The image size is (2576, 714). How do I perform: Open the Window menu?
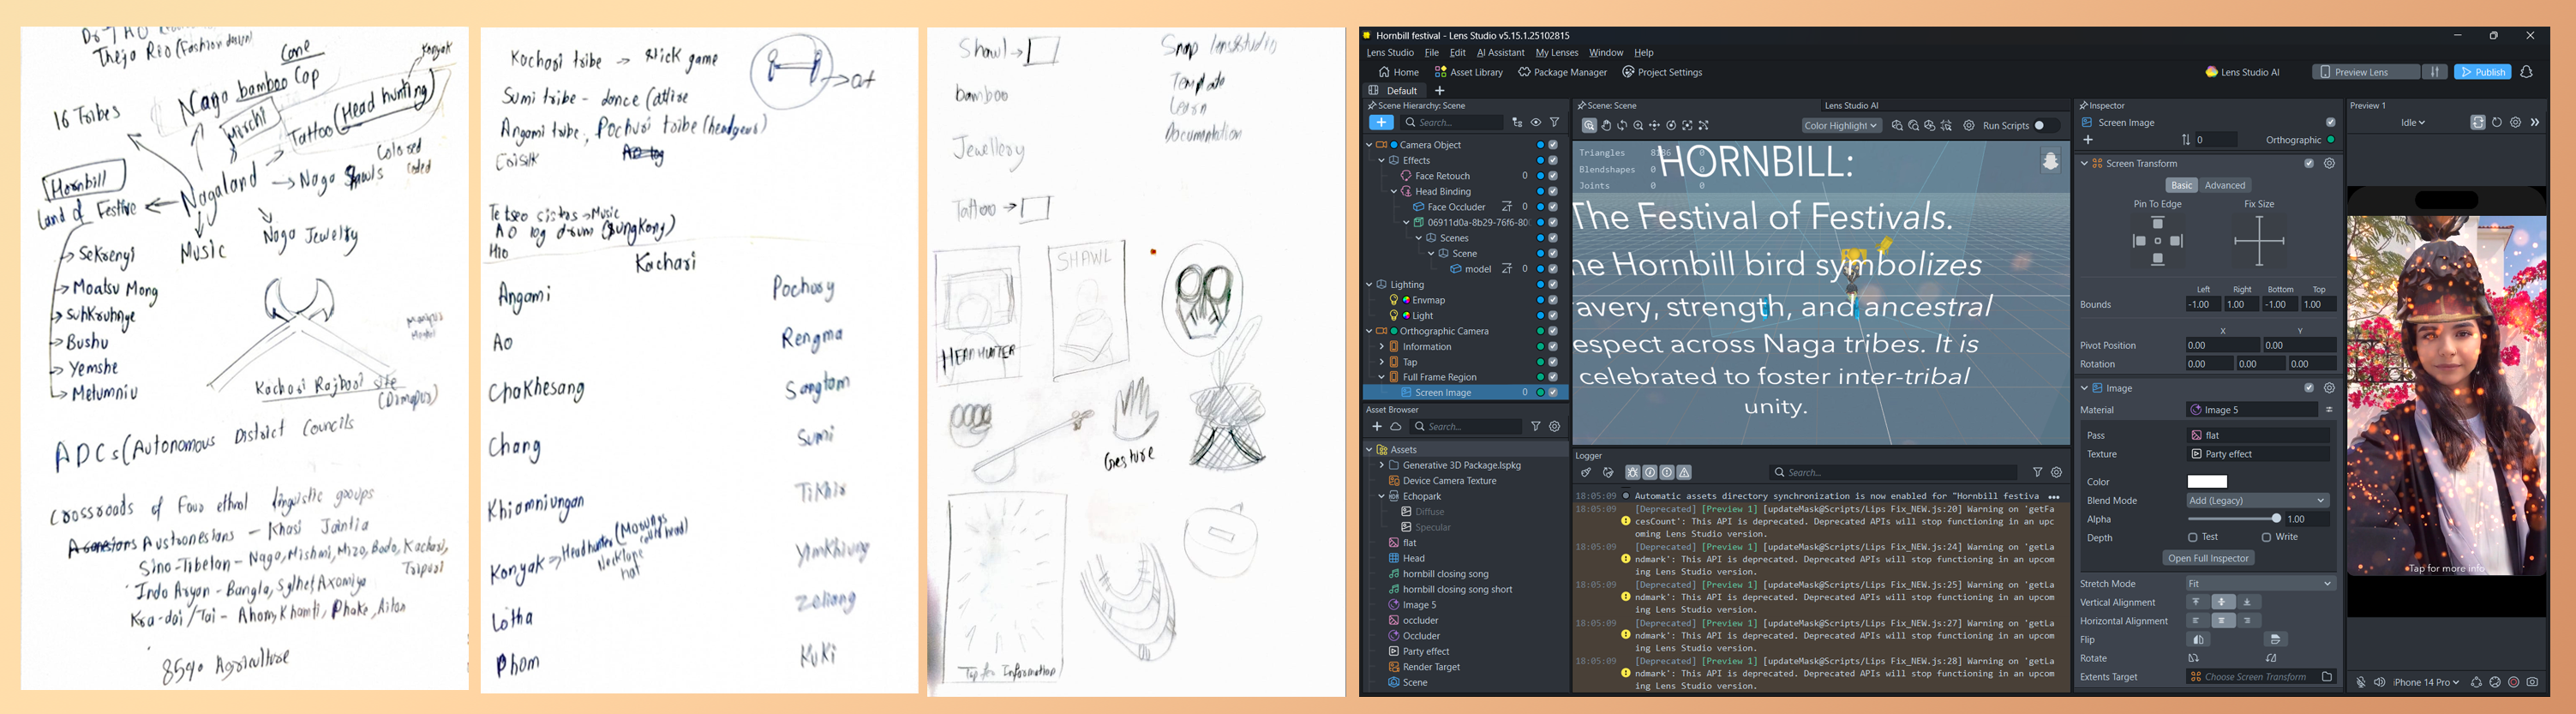point(1605,53)
